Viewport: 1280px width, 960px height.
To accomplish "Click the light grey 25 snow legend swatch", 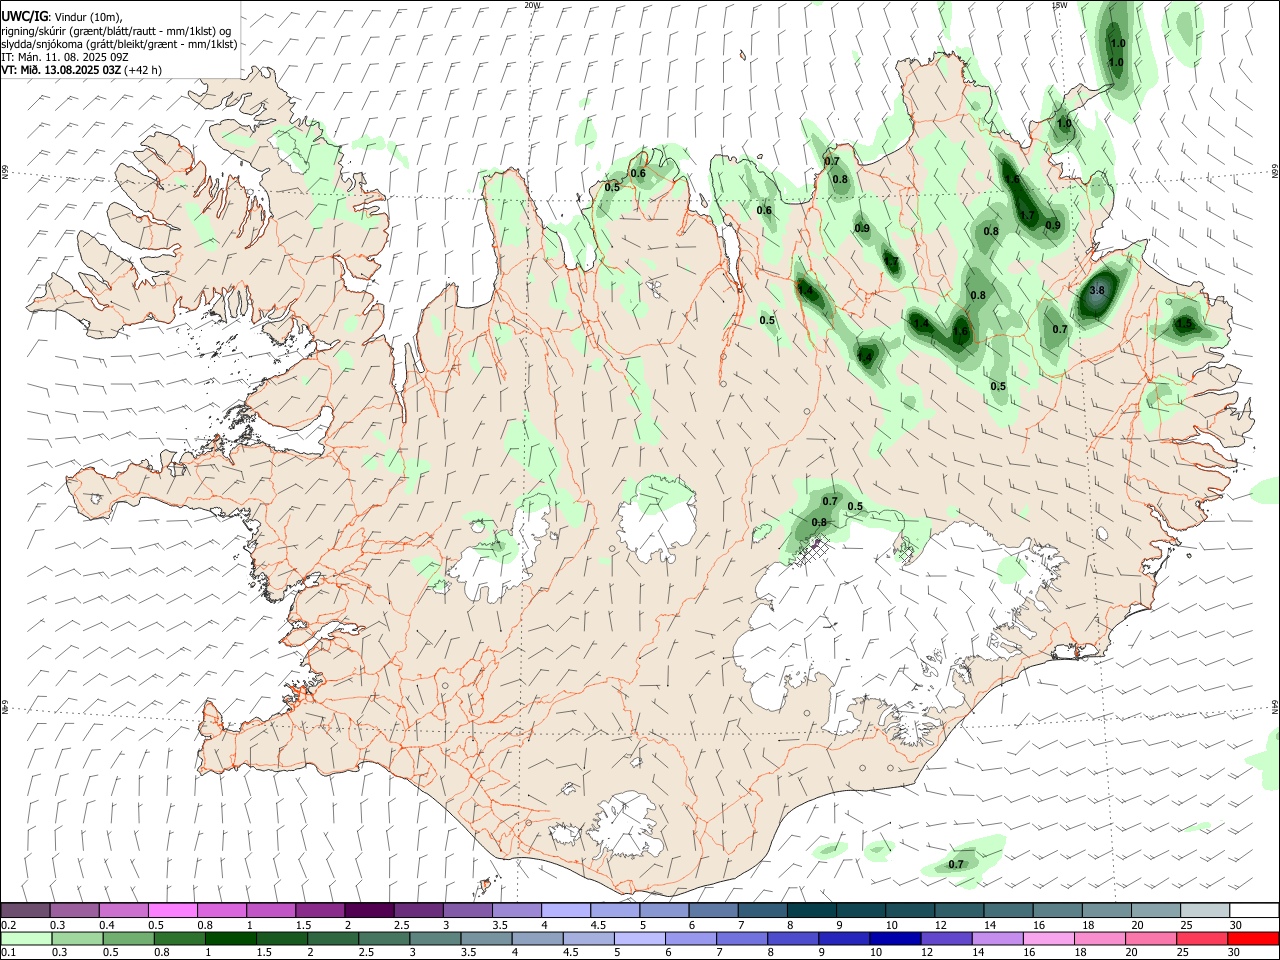I will 1204,910.
